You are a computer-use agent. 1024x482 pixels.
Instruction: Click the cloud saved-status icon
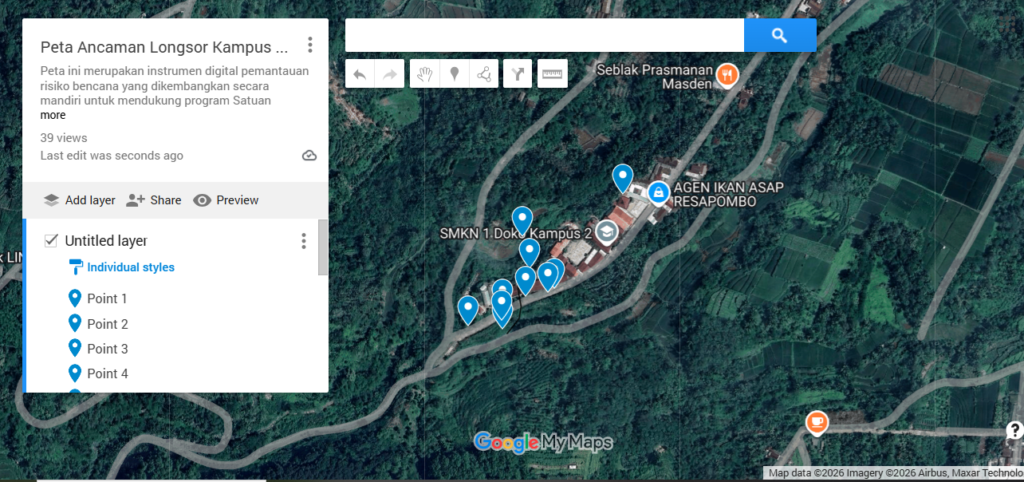tap(309, 156)
